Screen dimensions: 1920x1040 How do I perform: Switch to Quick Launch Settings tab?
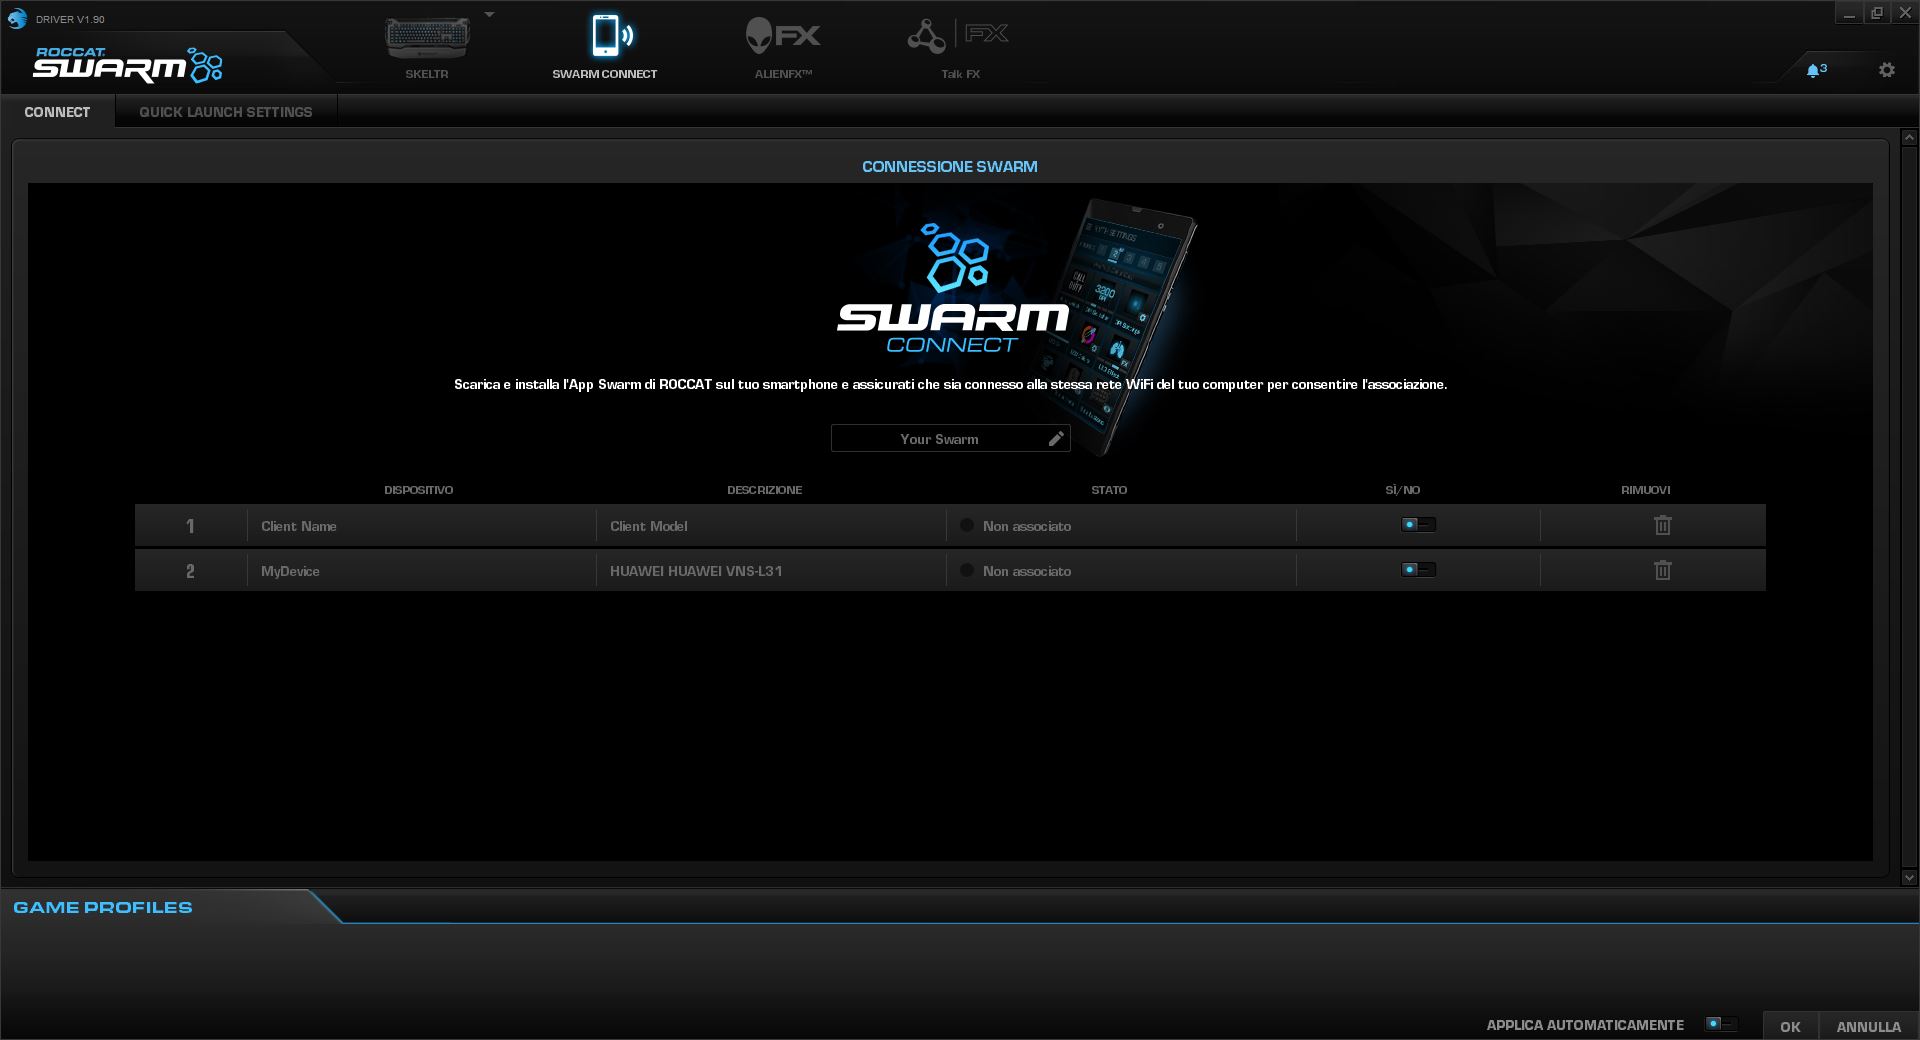[225, 112]
